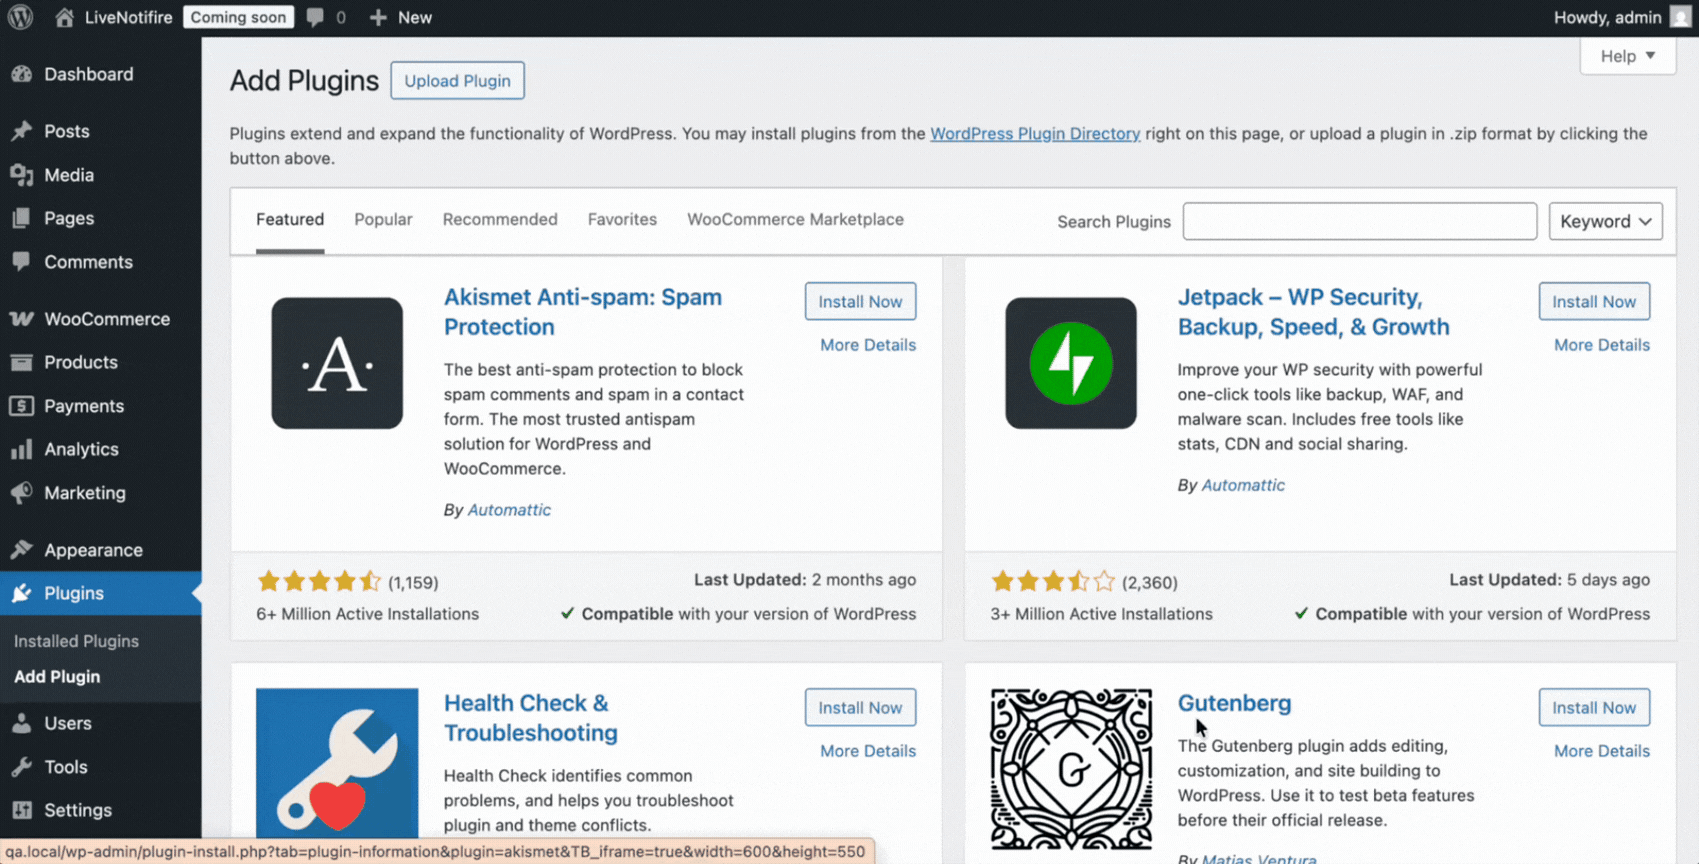Focus the Search Plugins input field
This screenshot has width=1699, height=864.
(x=1360, y=221)
